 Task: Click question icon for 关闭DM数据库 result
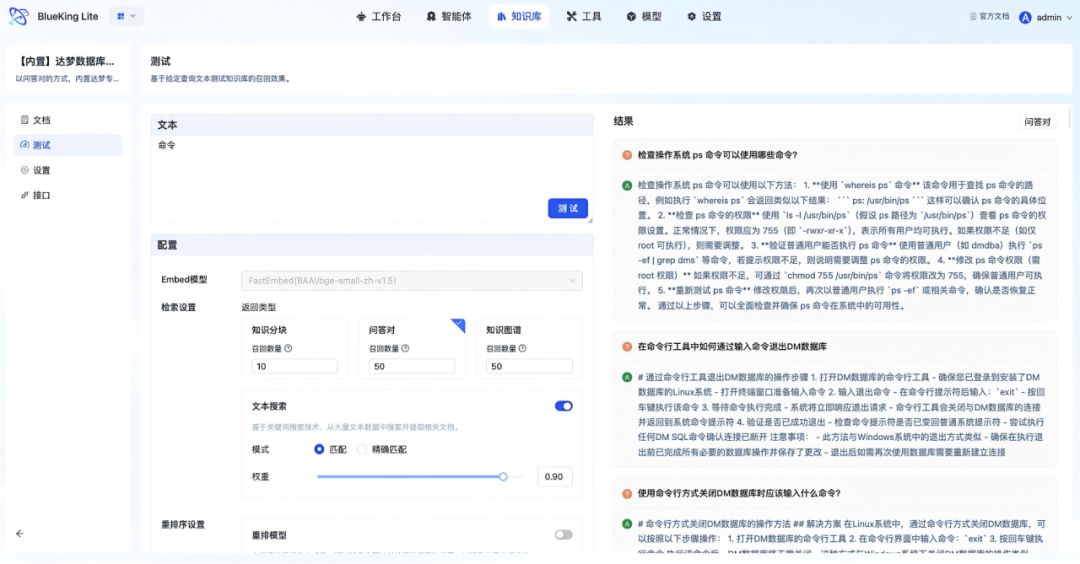(x=627, y=494)
